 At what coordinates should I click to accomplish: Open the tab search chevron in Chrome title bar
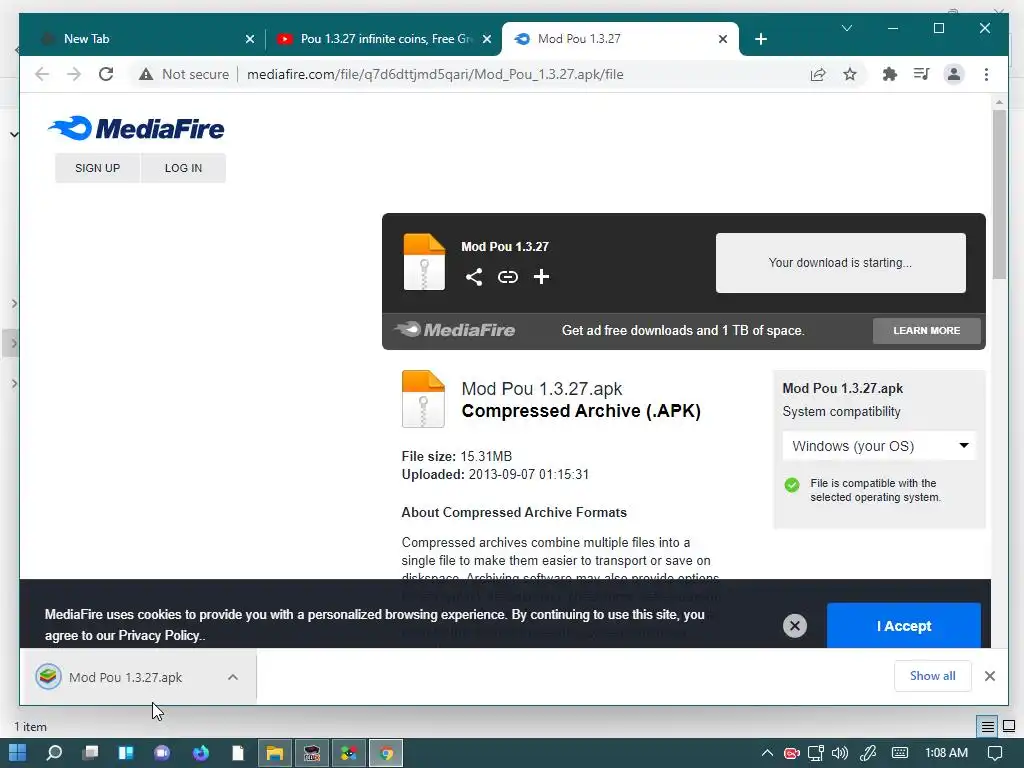pyautogui.click(x=846, y=28)
